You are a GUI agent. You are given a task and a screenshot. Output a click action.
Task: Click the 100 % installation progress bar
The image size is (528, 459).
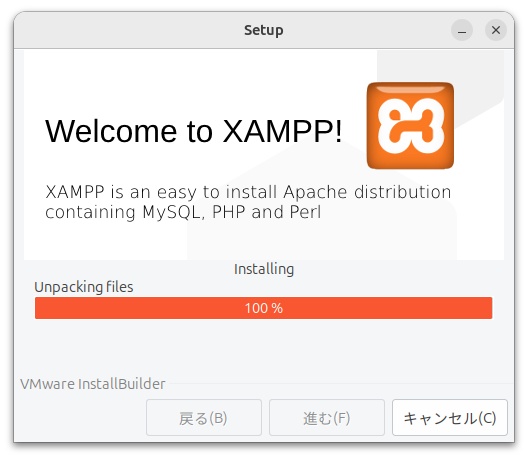[x=264, y=308]
